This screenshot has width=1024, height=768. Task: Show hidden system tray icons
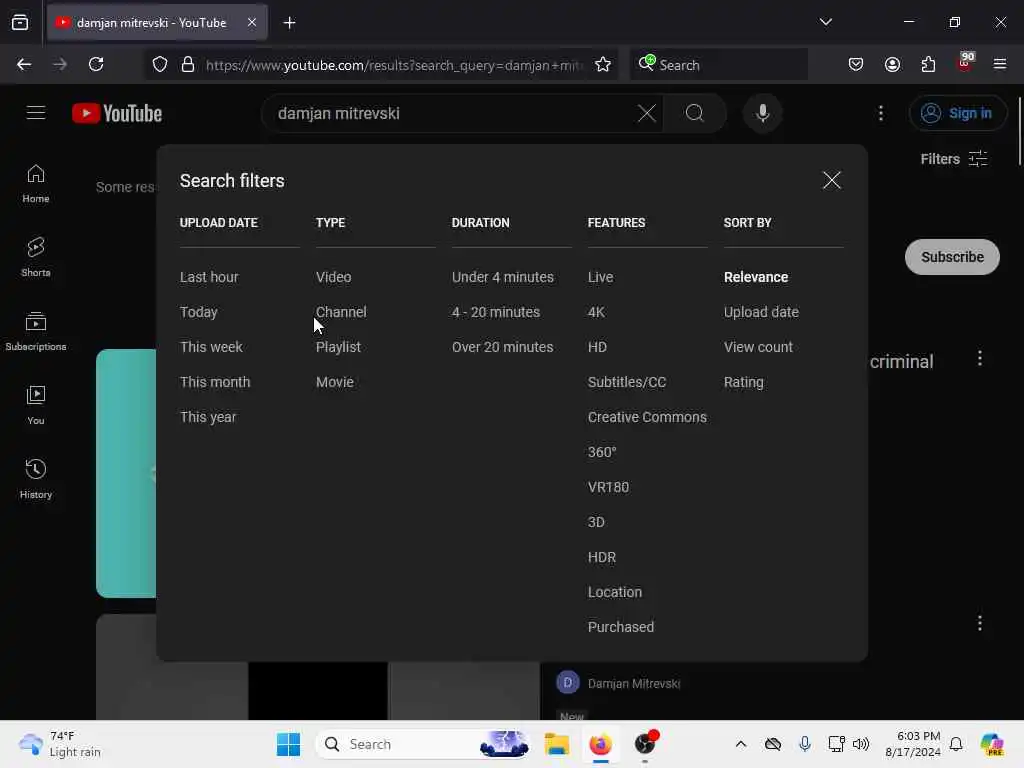click(741, 744)
